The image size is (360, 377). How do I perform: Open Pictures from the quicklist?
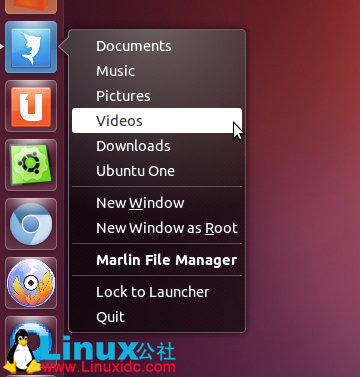157,96
